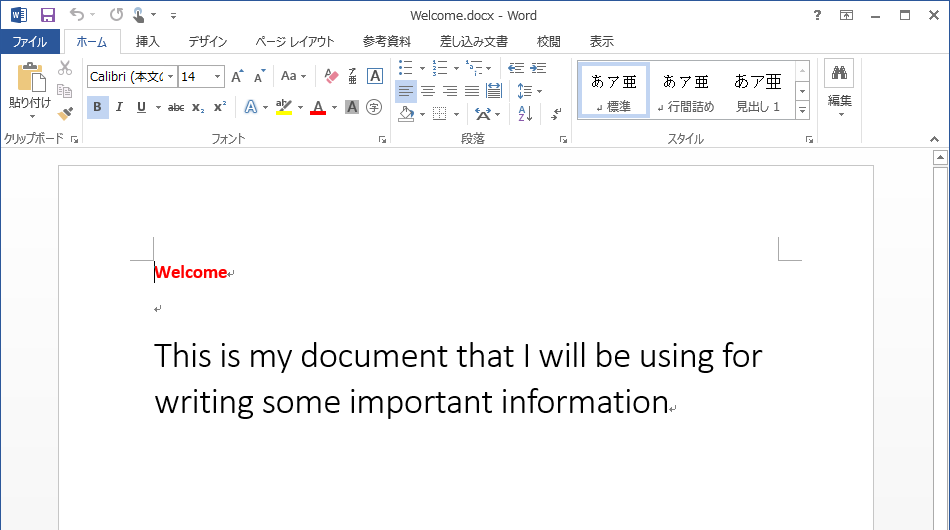Click the touch/mouse mode icon
950x530 pixels.
pos(139,15)
